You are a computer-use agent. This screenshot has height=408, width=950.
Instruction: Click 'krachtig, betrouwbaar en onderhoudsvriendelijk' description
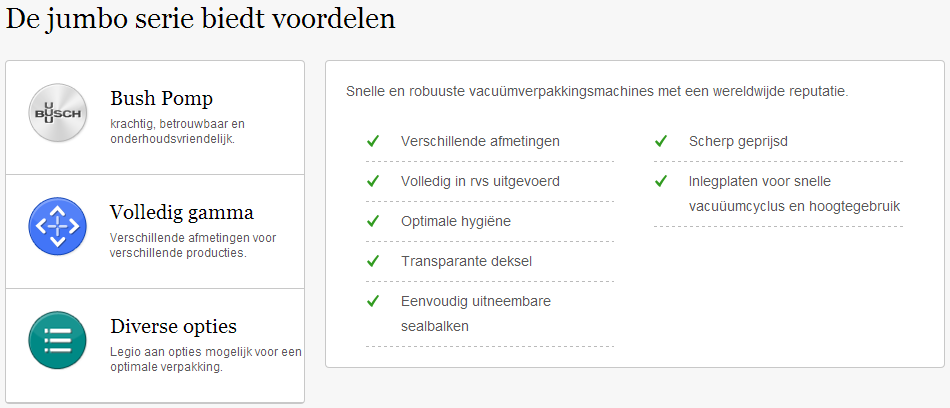(x=178, y=132)
